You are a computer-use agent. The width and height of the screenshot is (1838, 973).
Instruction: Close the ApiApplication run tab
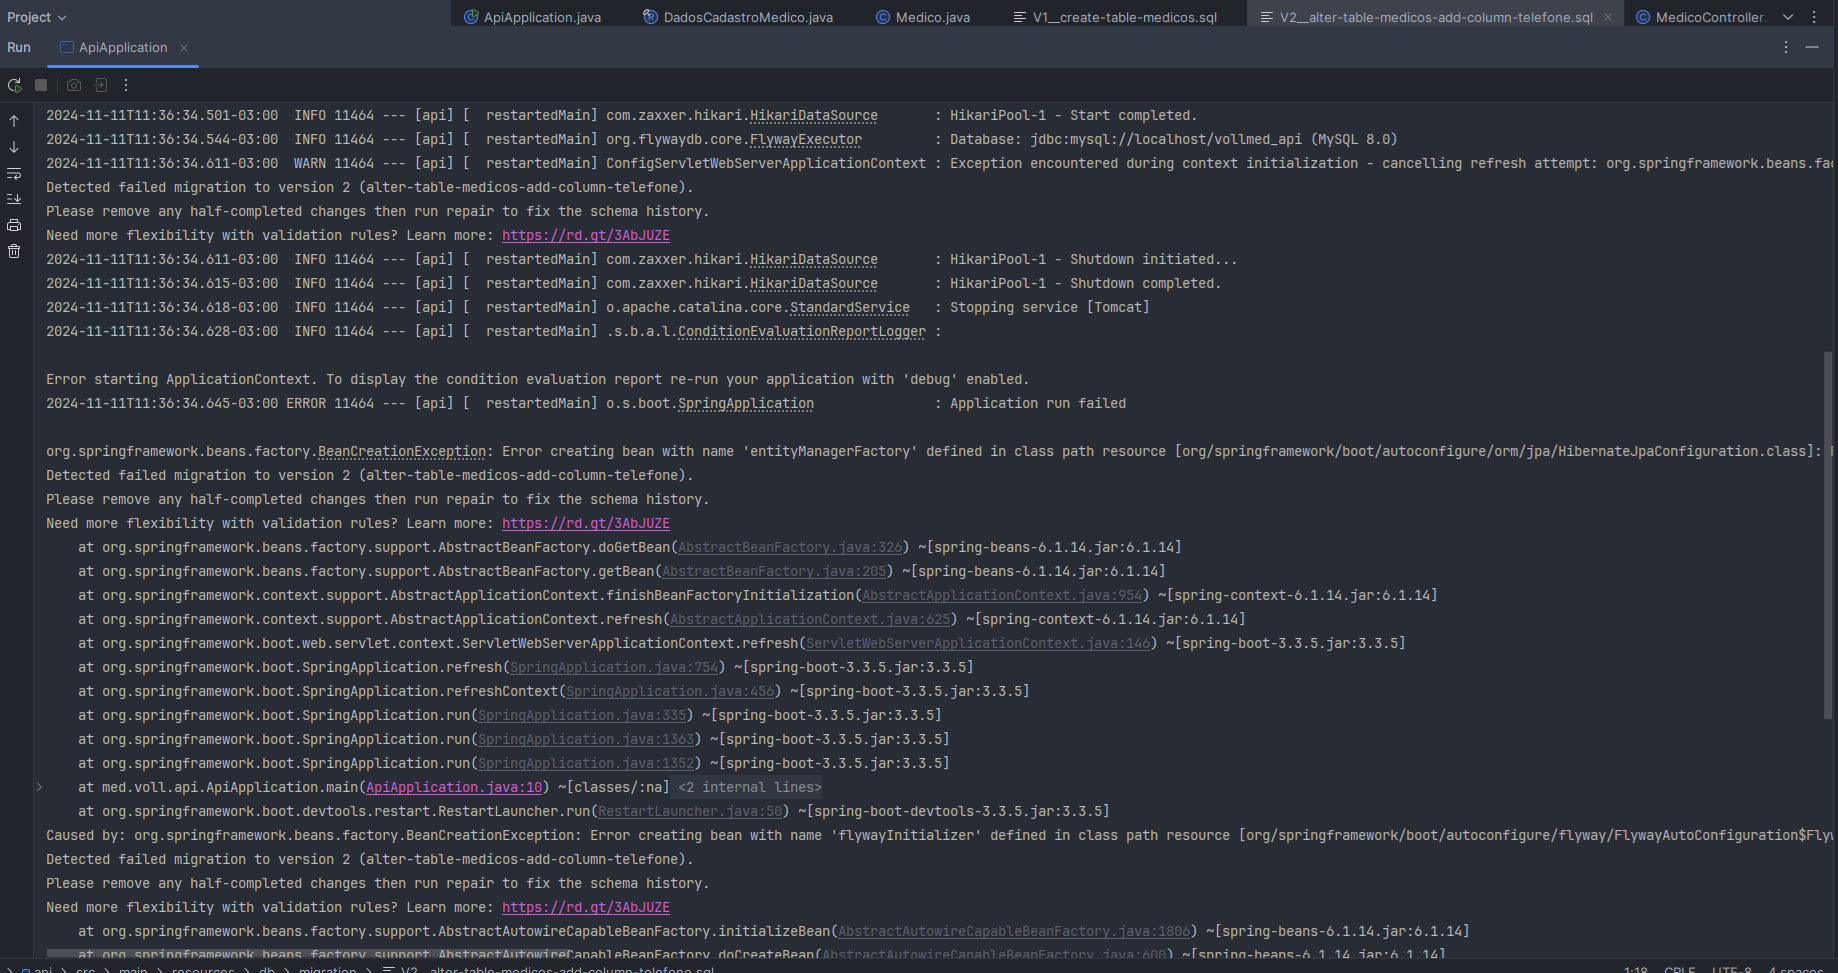(x=184, y=48)
